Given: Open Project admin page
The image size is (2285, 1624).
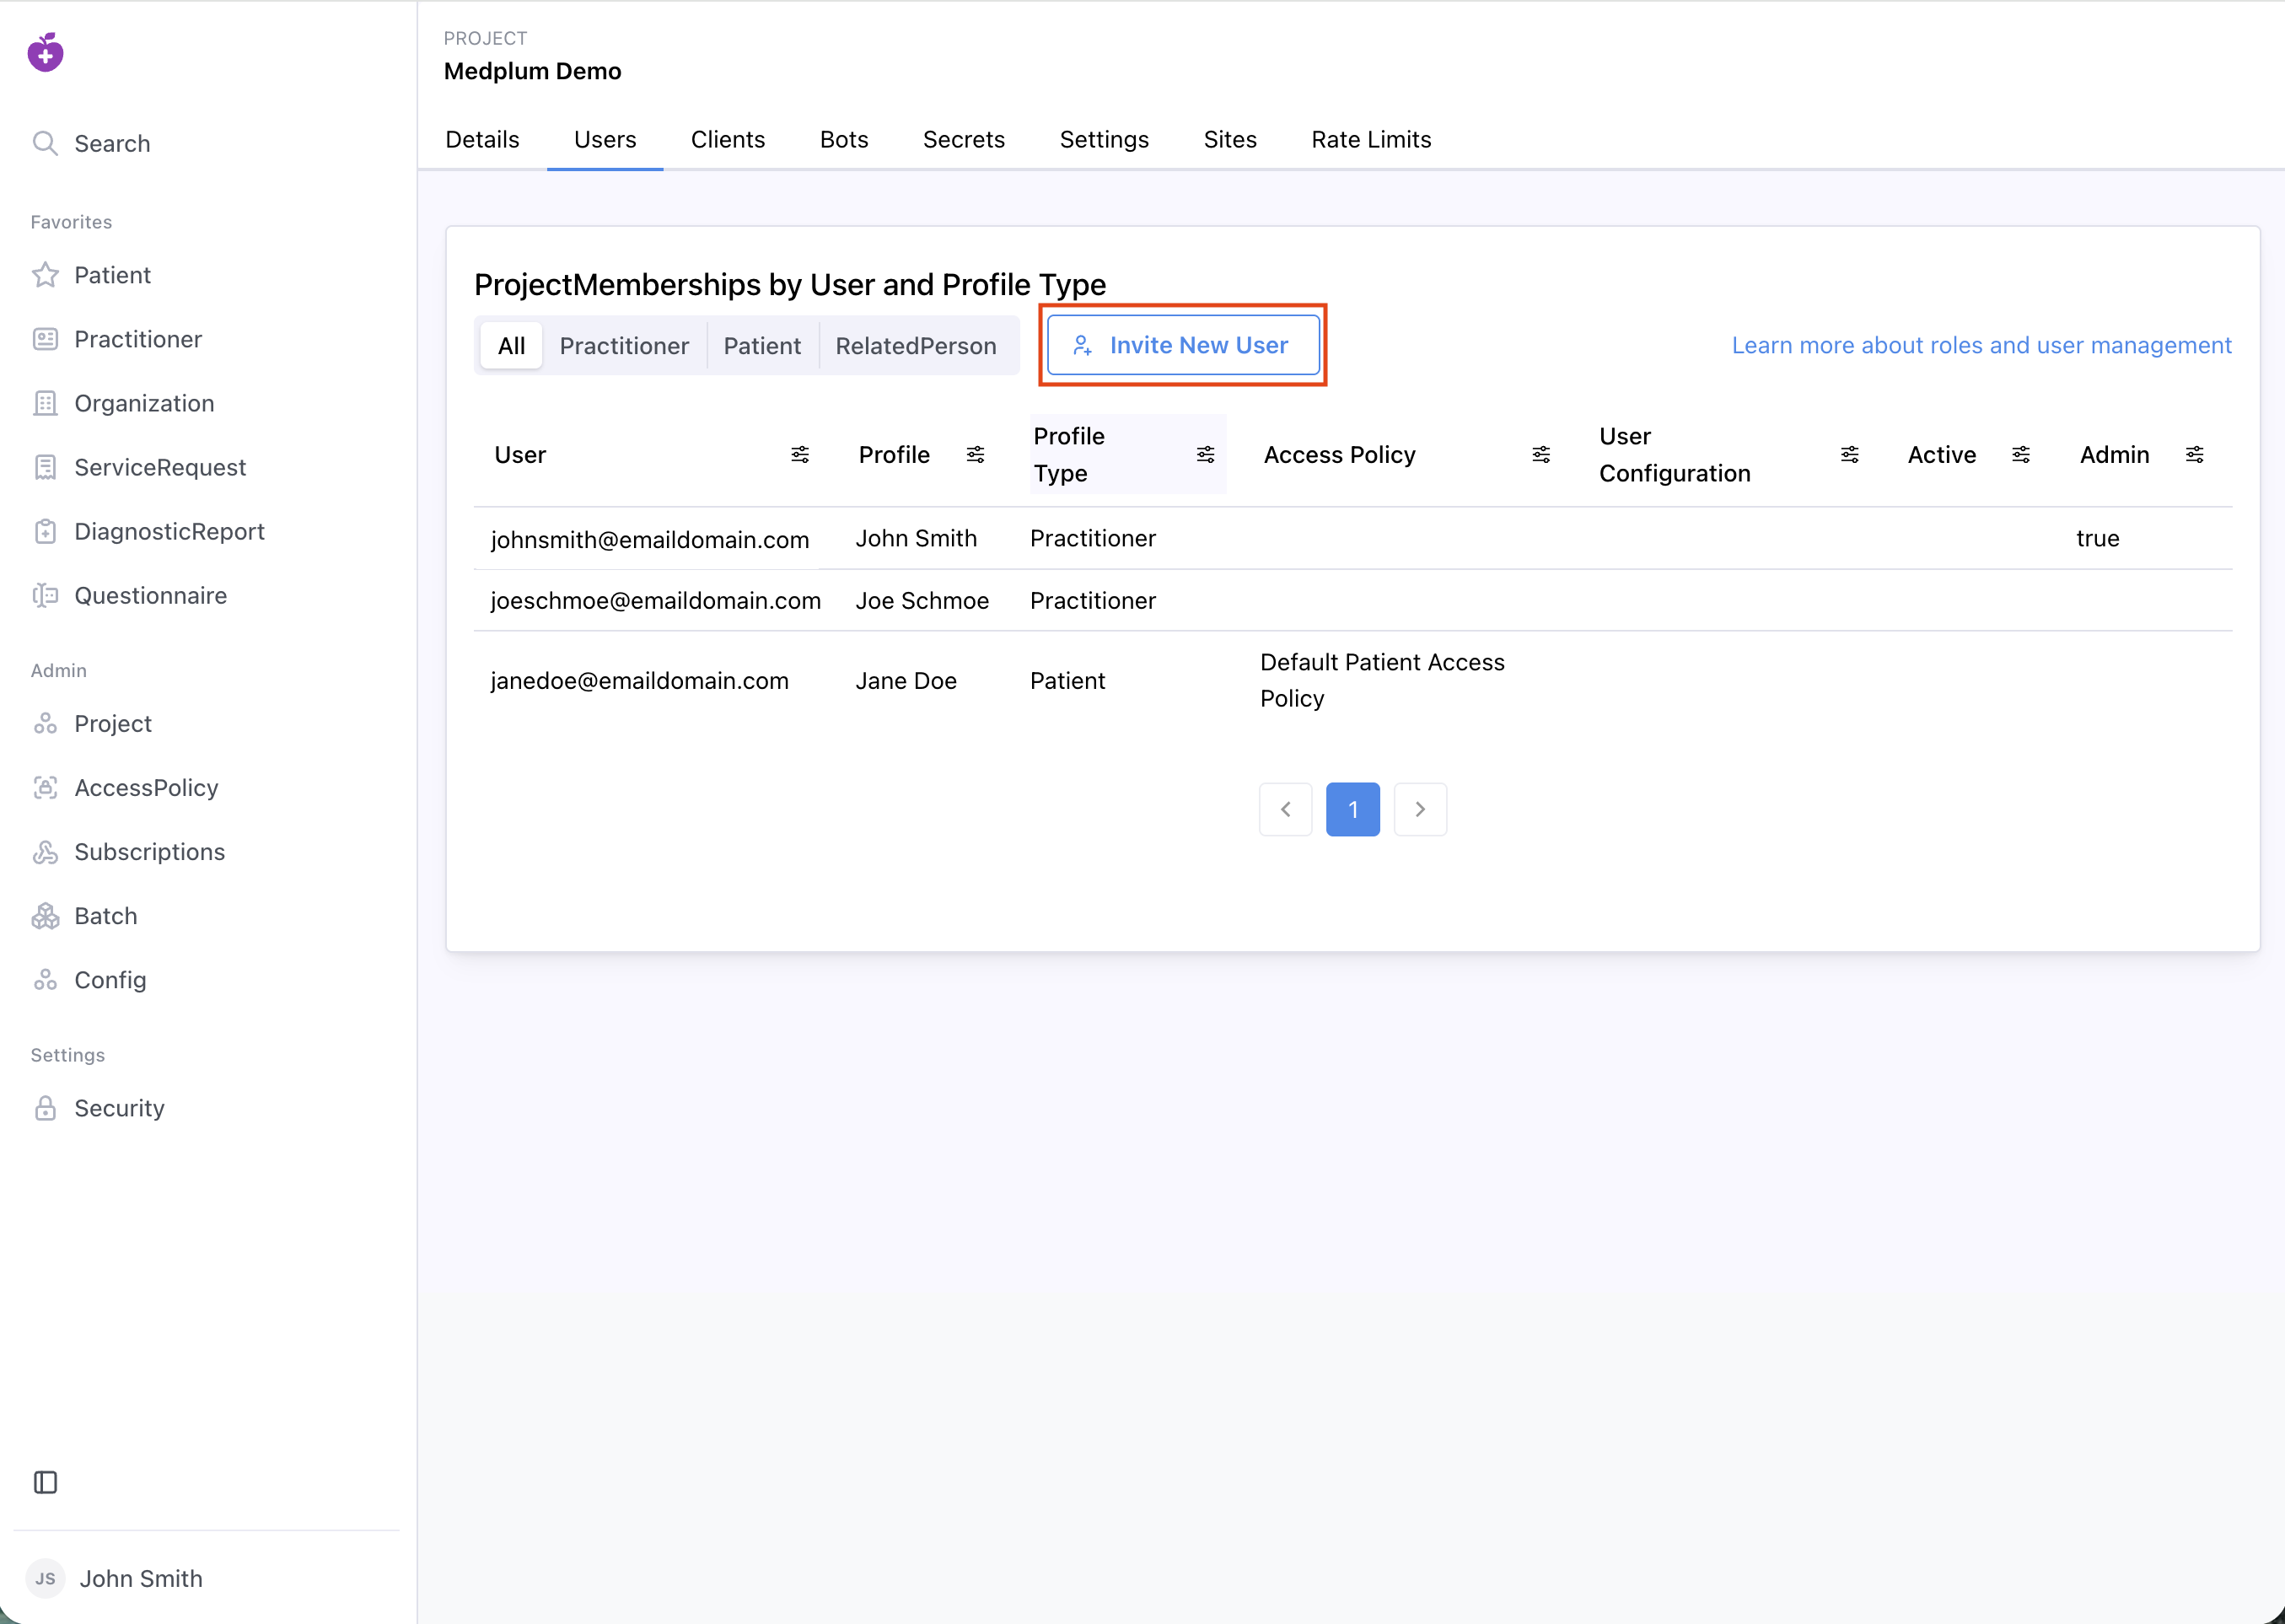Looking at the screenshot, I should coord(92,723).
